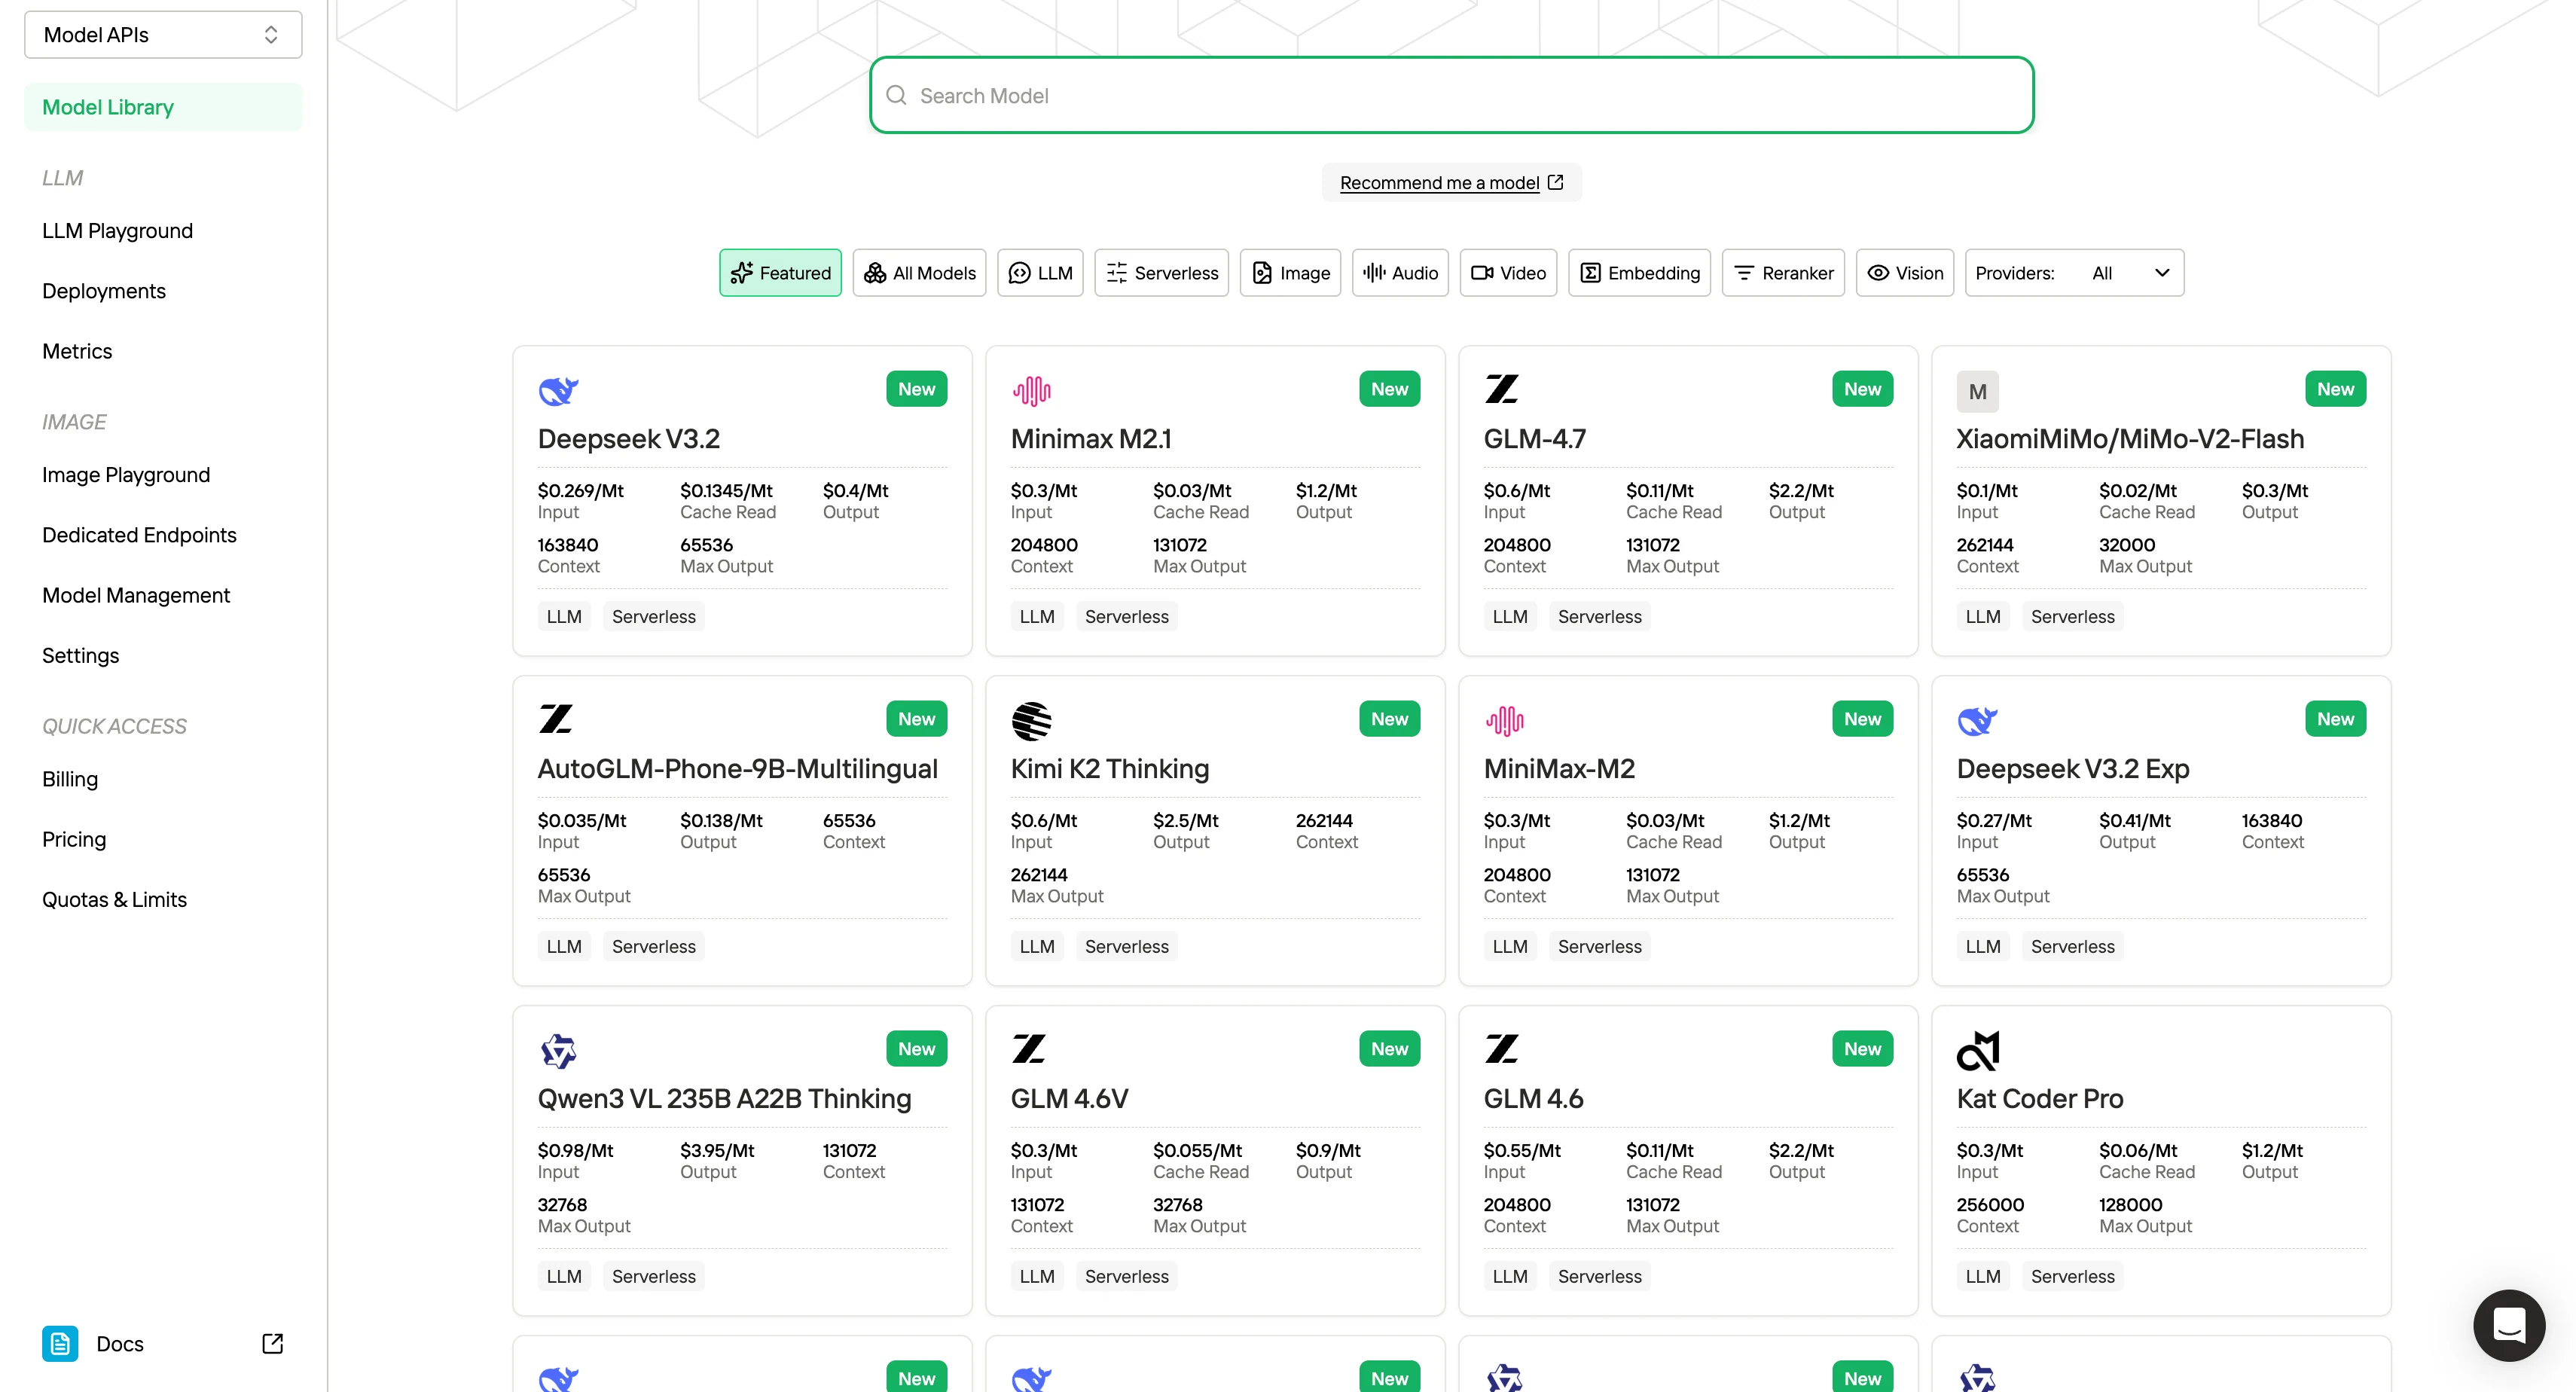Viewport: 2576px width, 1392px height.
Task: Click the New badge on Minimax M2.1 card
Action: point(1389,389)
